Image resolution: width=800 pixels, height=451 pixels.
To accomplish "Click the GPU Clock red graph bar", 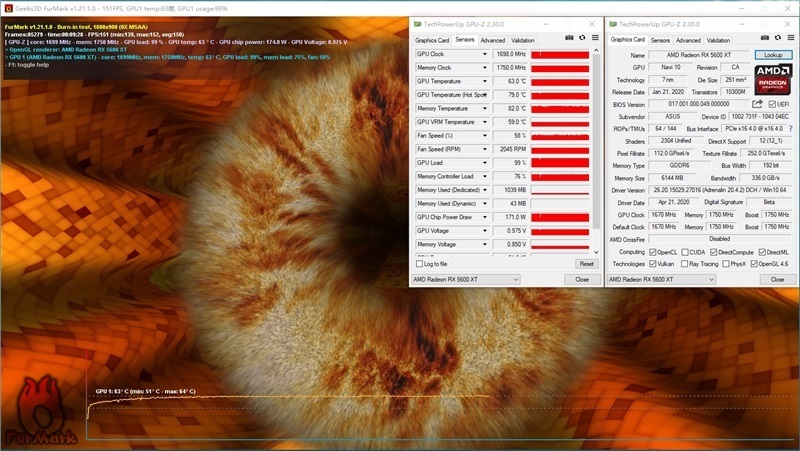I will (x=560, y=54).
